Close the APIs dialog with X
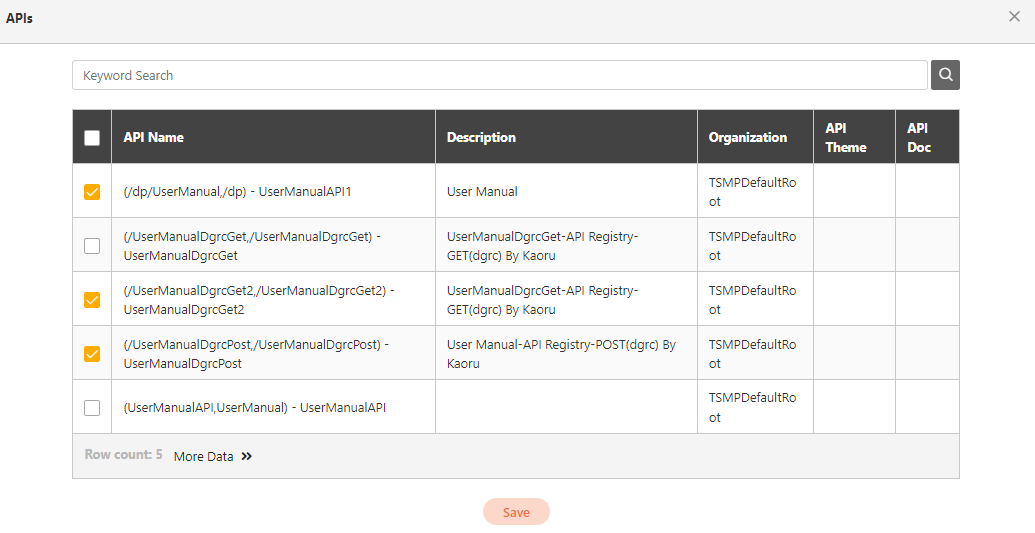Viewport: 1035px width, 533px height. (x=1014, y=16)
